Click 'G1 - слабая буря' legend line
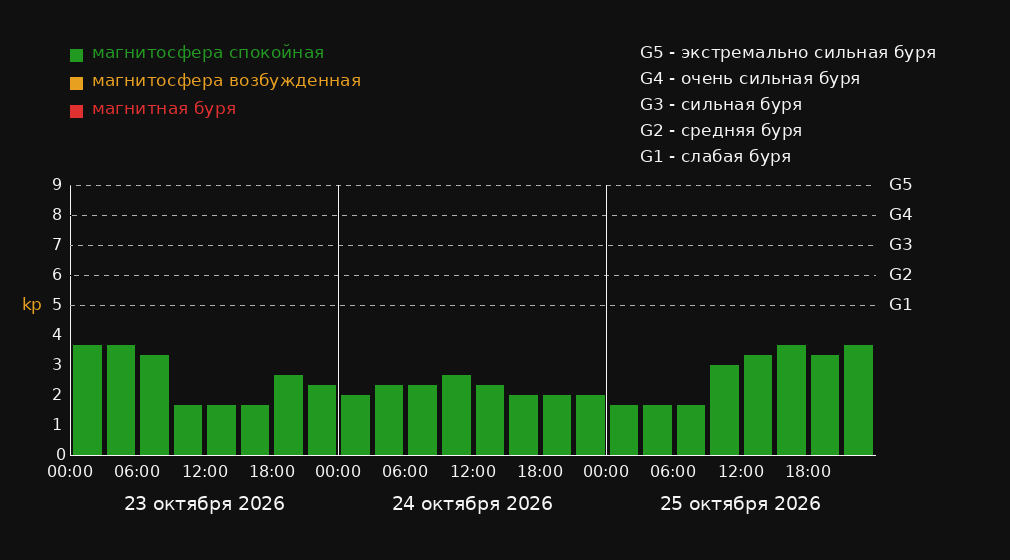The height and width of the screenshot is (560, 1010). (x=715, y=157)
